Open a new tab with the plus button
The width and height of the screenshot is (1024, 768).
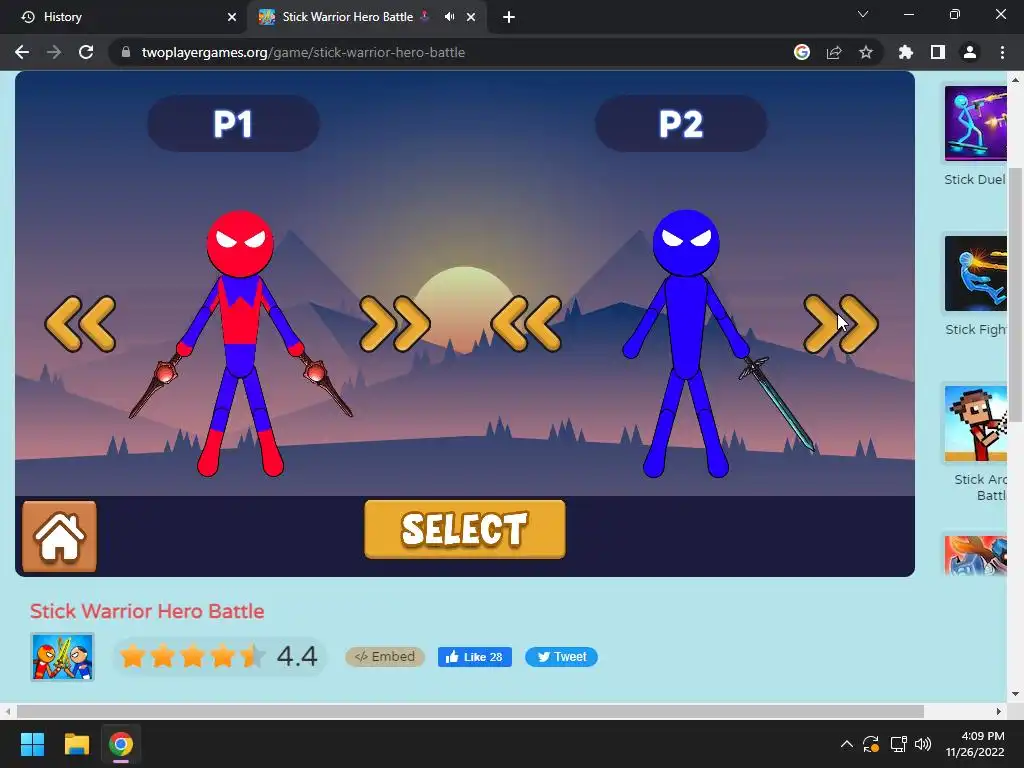click(x=509, y=17)
